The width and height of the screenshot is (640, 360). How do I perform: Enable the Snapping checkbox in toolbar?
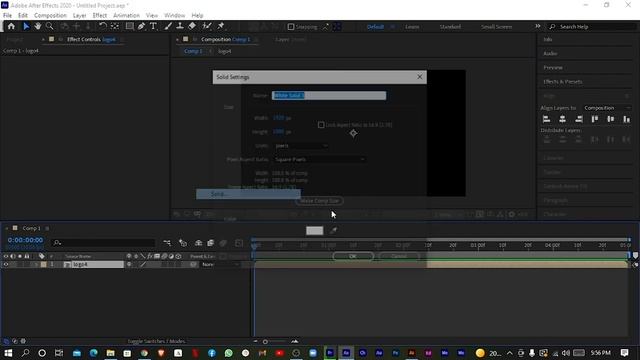pyautogui.click(x=291, y=27)
